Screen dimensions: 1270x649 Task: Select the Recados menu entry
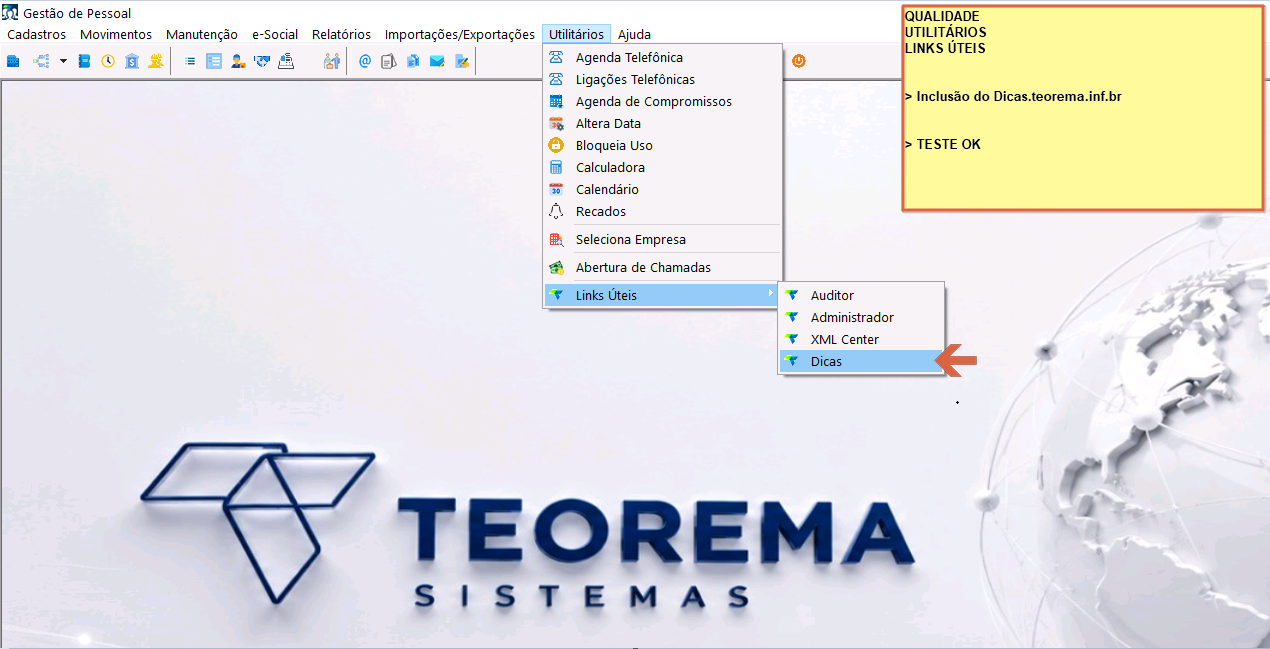click(x=662, y=211)
